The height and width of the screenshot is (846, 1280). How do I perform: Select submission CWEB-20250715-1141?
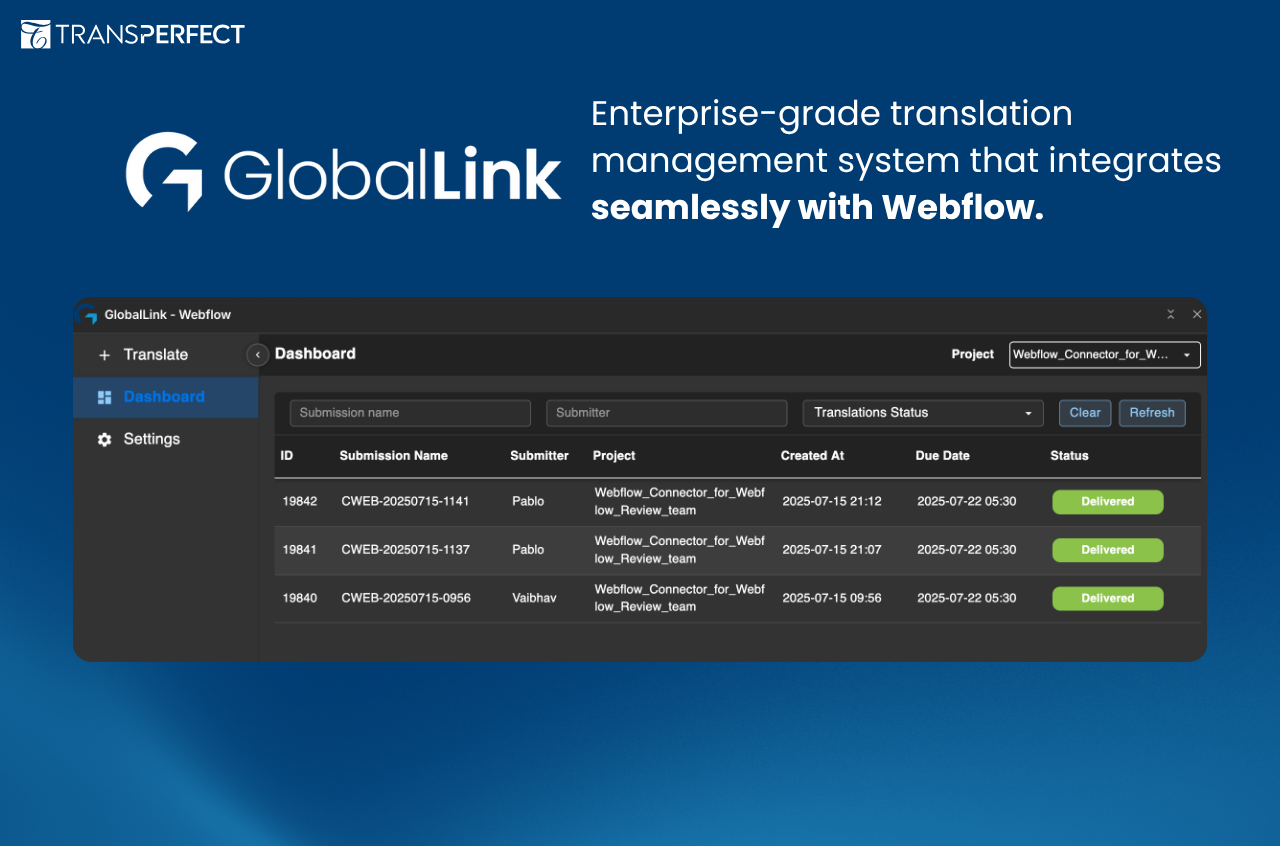[406, 502]
